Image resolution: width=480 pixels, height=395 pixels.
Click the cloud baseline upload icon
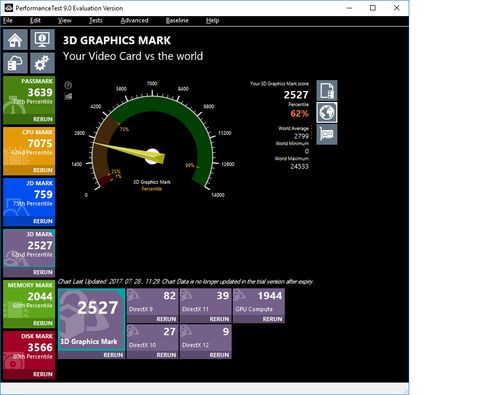point(15,63)
